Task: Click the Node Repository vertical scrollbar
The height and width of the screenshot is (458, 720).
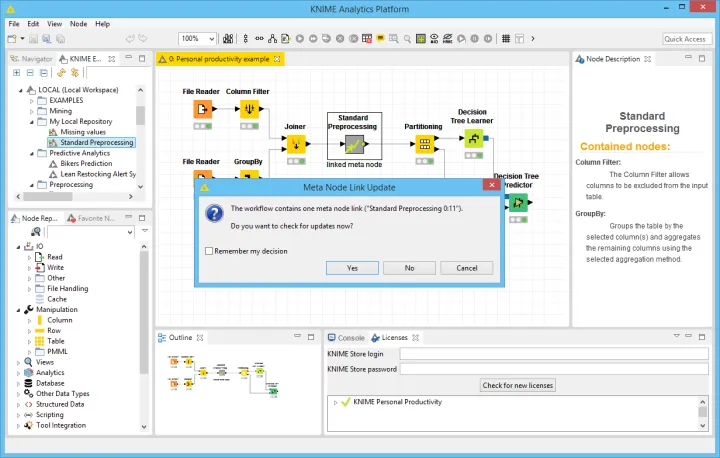Action: point(144,312)
